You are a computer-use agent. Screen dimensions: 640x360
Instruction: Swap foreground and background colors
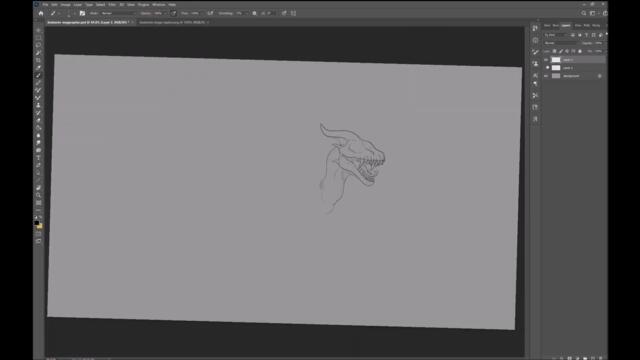point(41,218)
